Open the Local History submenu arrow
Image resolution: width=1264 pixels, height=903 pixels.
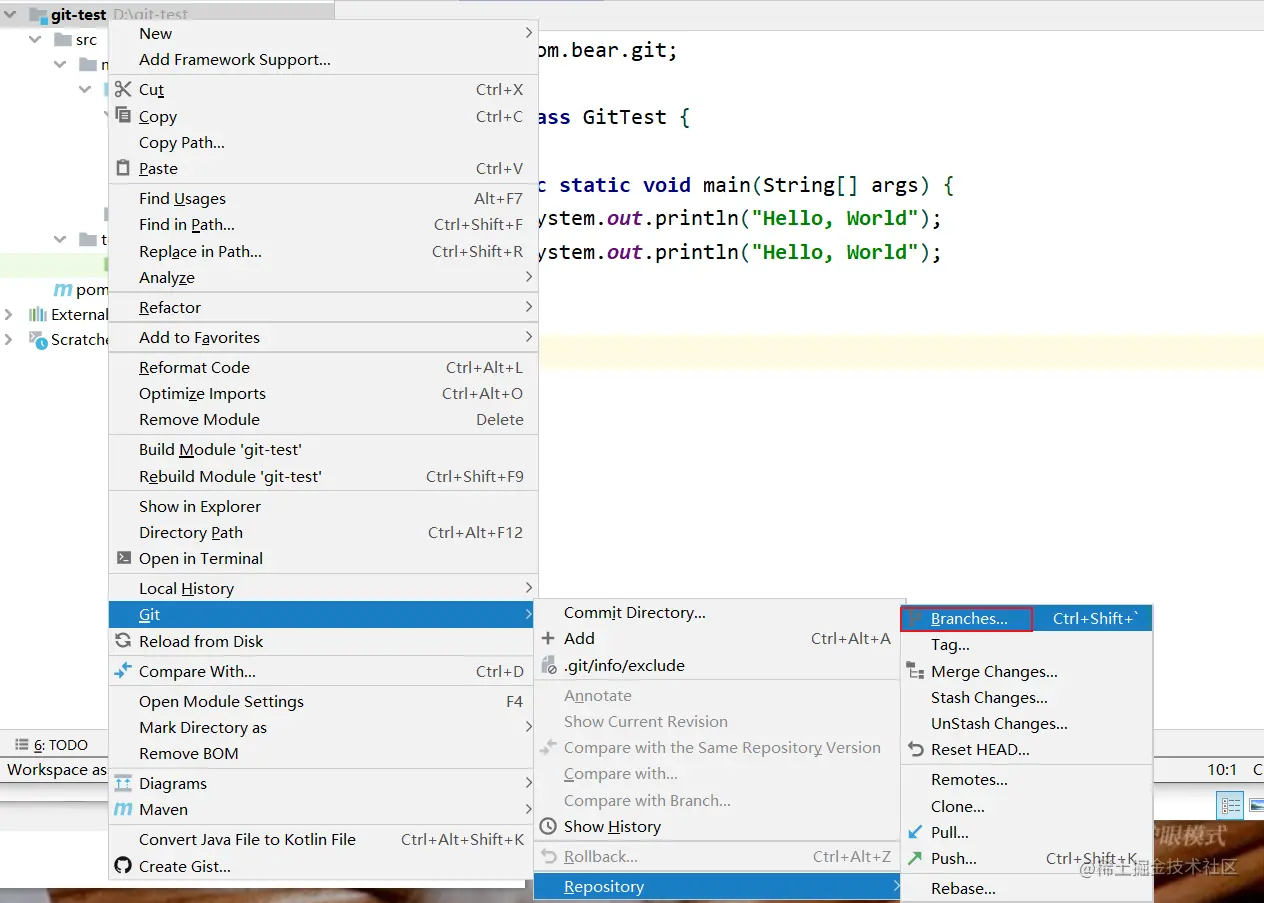pos(529,588)
